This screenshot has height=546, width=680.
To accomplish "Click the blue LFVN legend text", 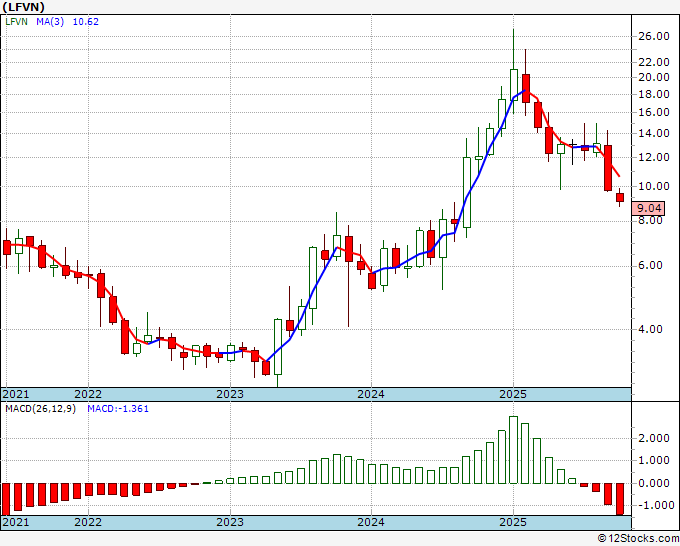I will coord(16,21).
